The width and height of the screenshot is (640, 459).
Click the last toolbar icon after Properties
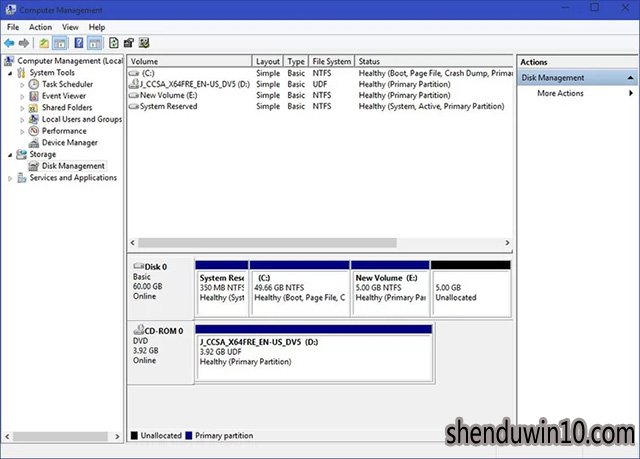[144, 43]
